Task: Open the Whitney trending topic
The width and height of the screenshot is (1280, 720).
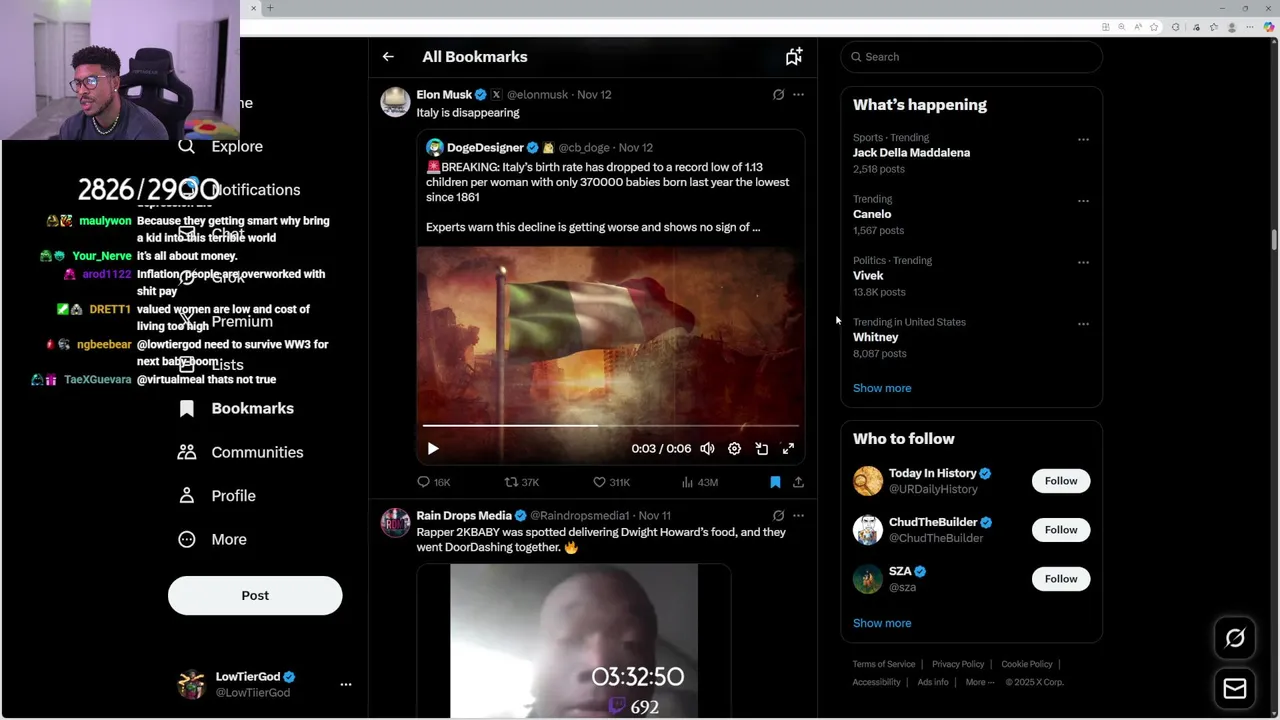Action: click(x=875, y=337)
